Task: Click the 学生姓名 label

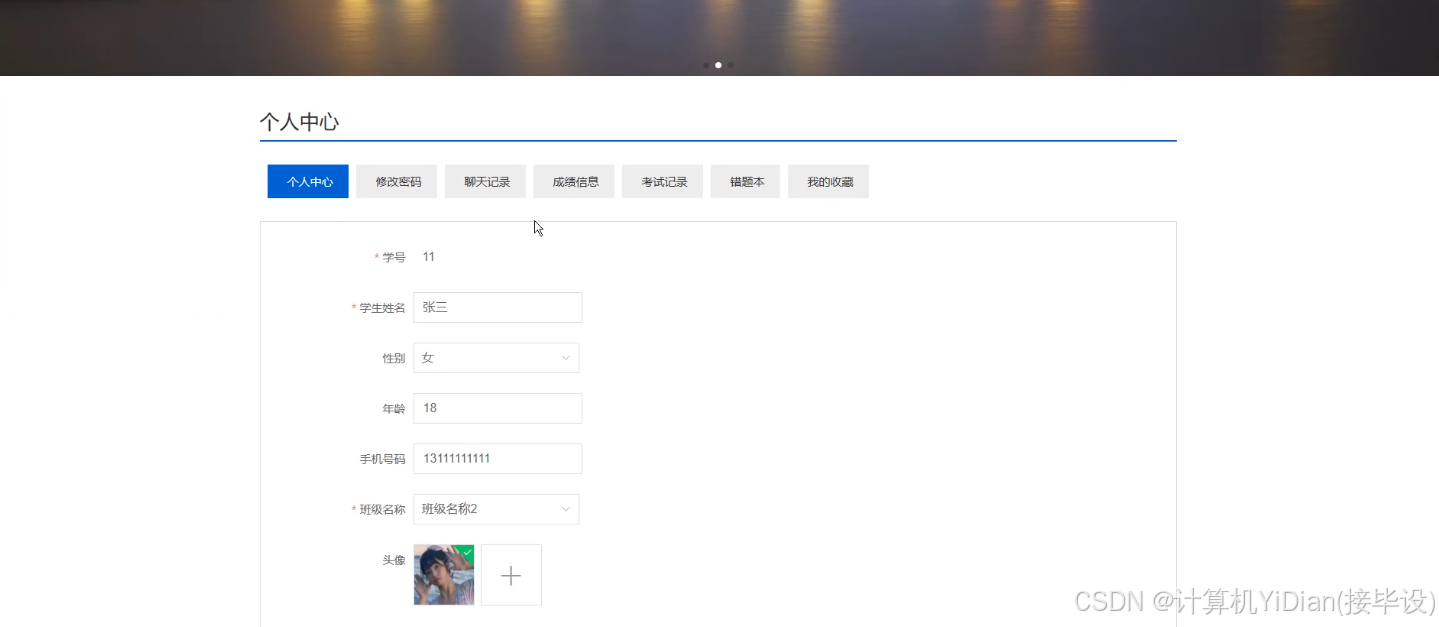Action: [x=382, y=308]
